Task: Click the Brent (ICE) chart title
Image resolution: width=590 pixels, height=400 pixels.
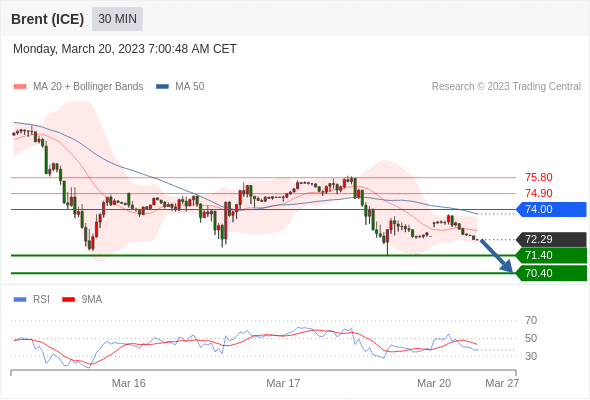Action: coord(47,19)
